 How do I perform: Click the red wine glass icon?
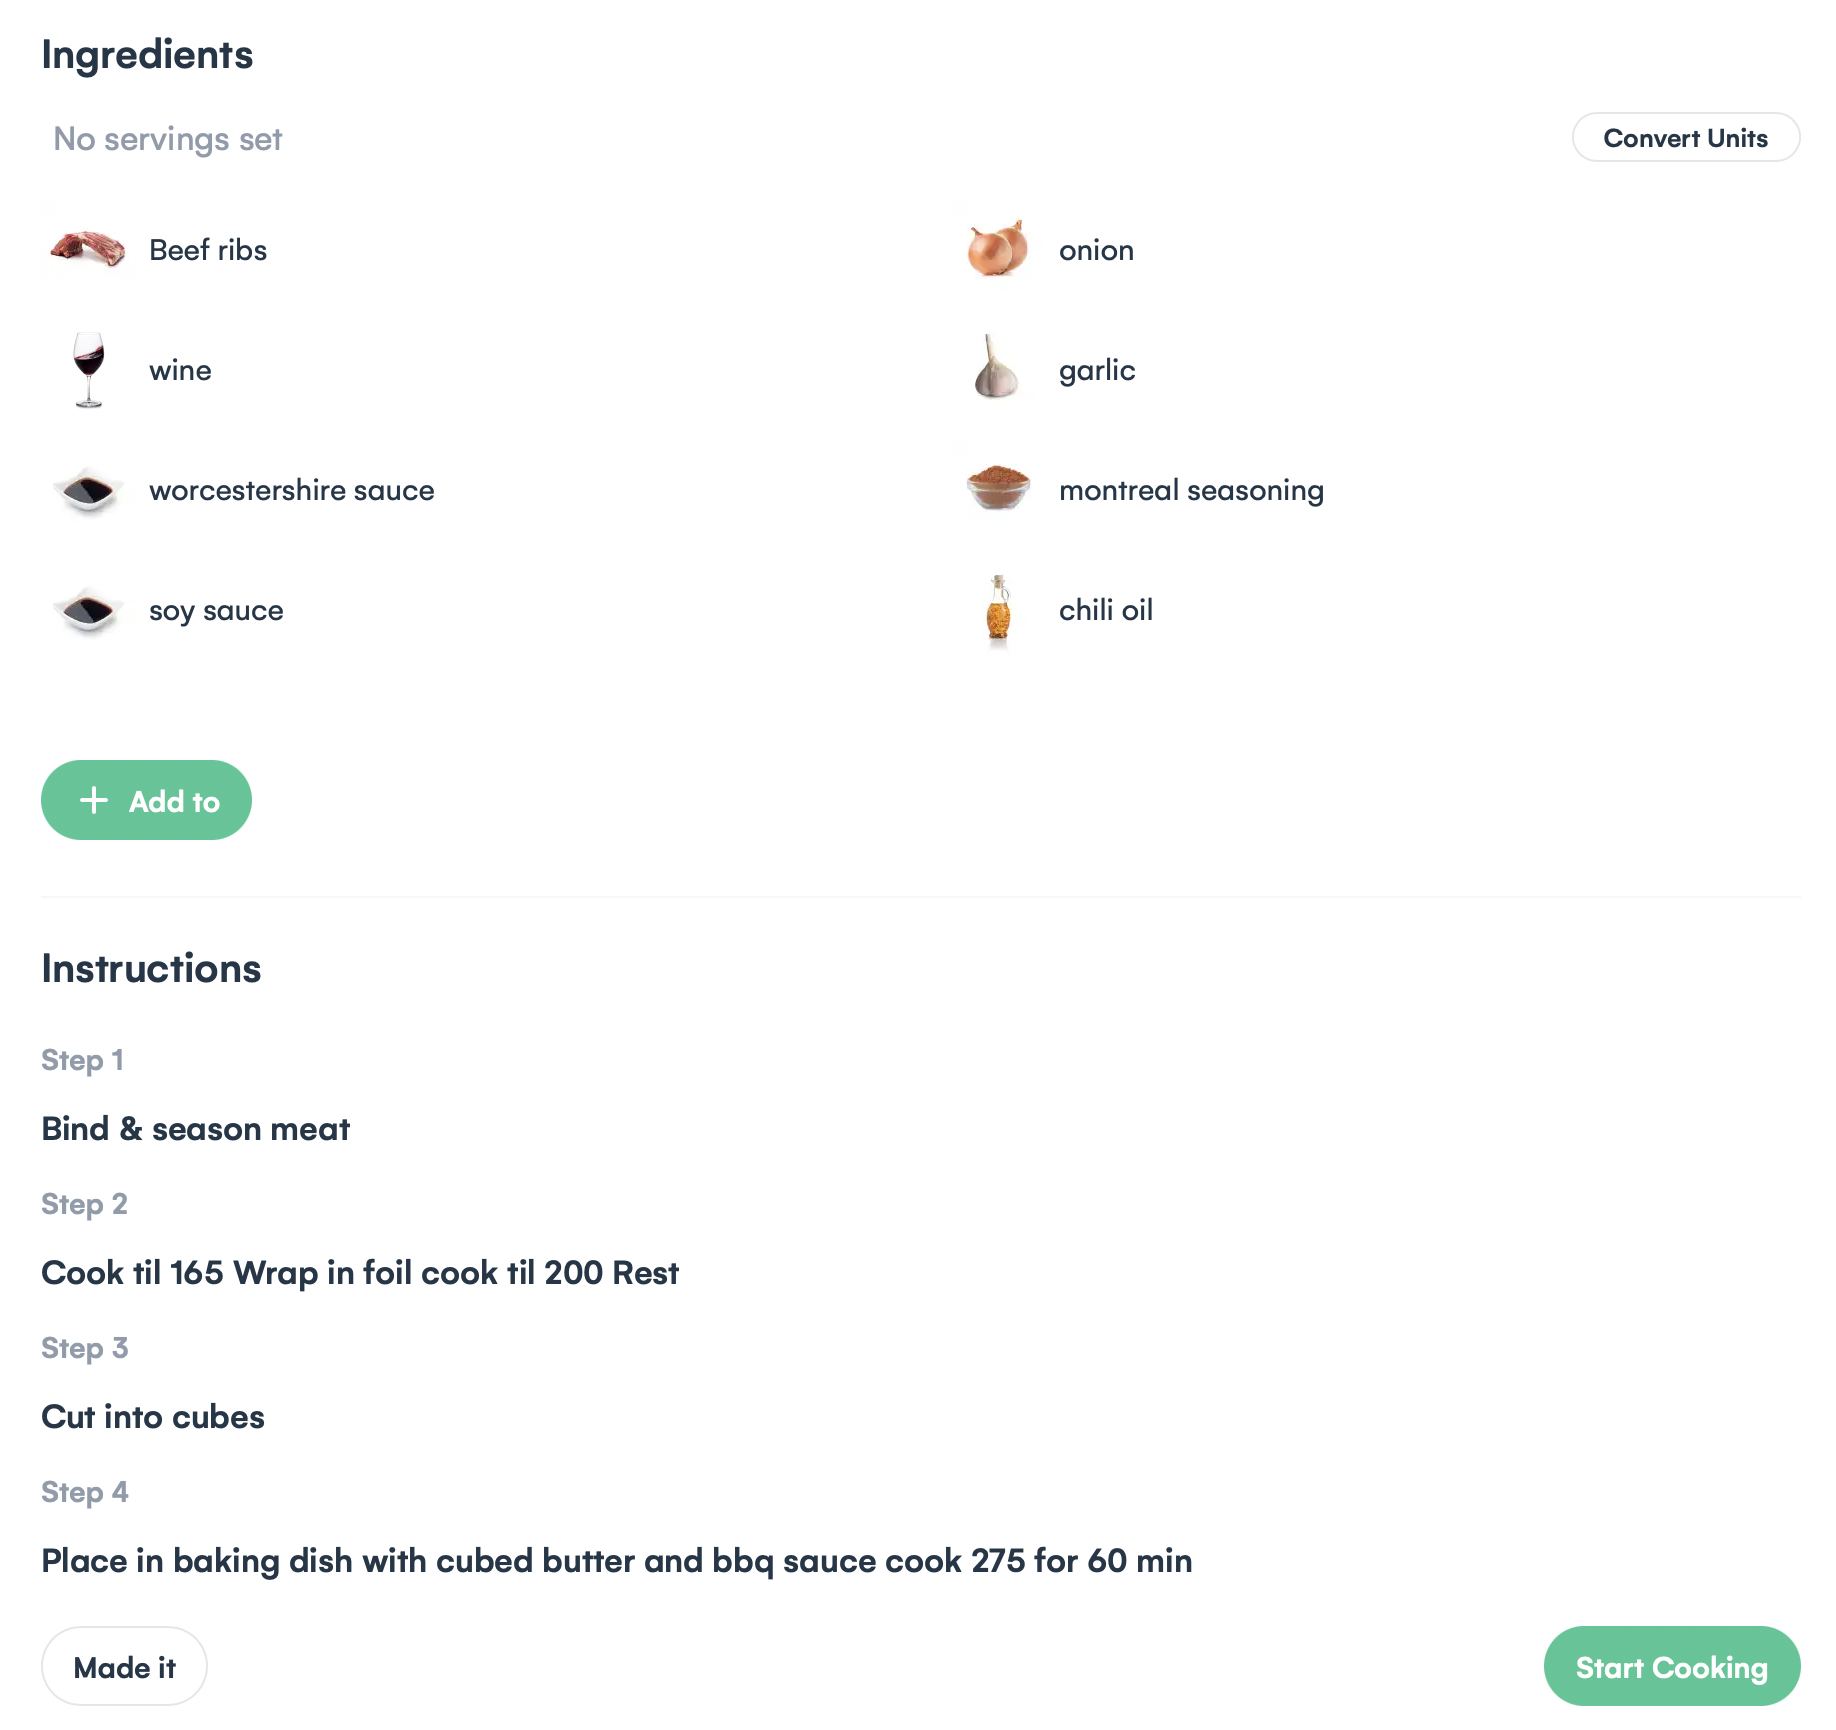[x=89, y=369]
